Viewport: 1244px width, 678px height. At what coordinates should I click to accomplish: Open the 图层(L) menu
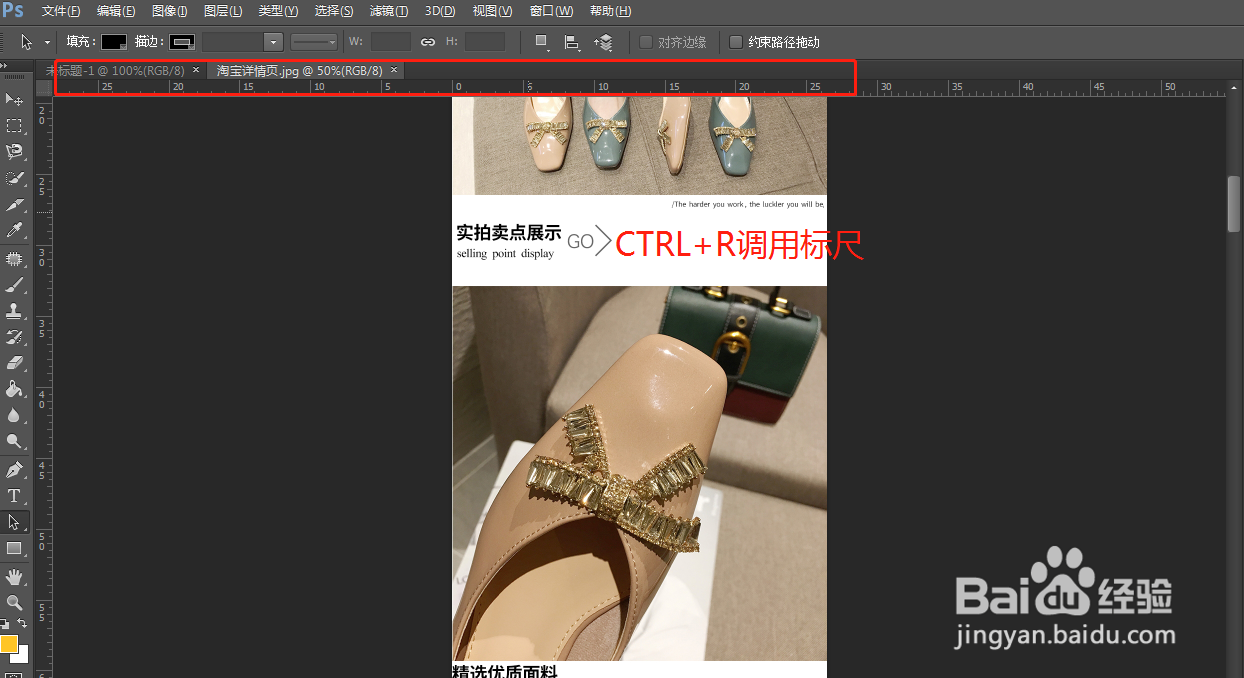(223, 11)
